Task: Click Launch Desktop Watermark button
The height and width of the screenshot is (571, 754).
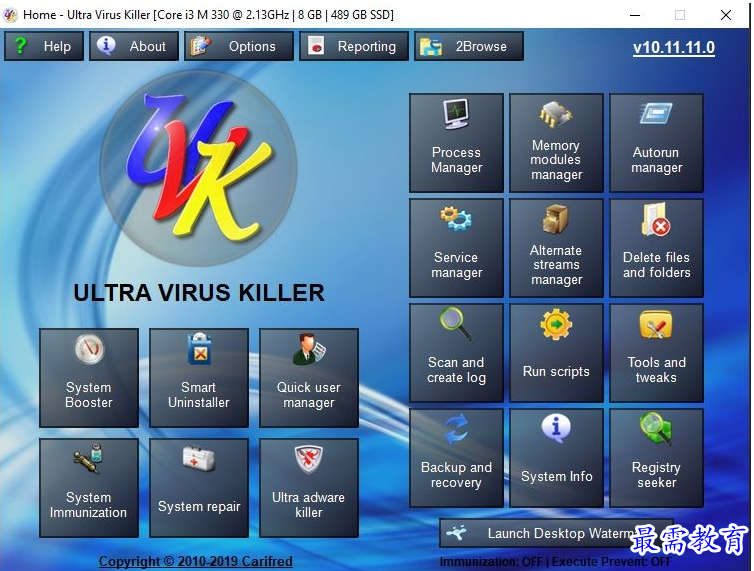Action: pos(555,533)
